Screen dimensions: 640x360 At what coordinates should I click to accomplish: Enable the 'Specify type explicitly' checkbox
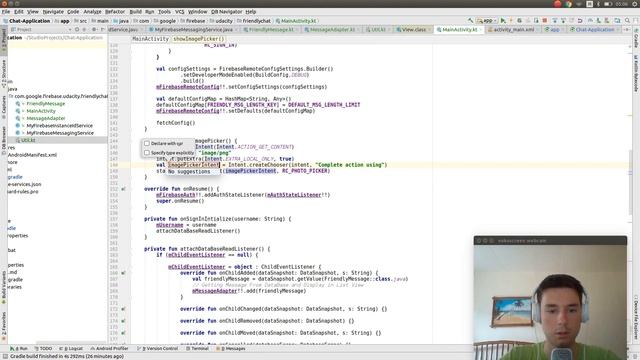pos(147,153)
